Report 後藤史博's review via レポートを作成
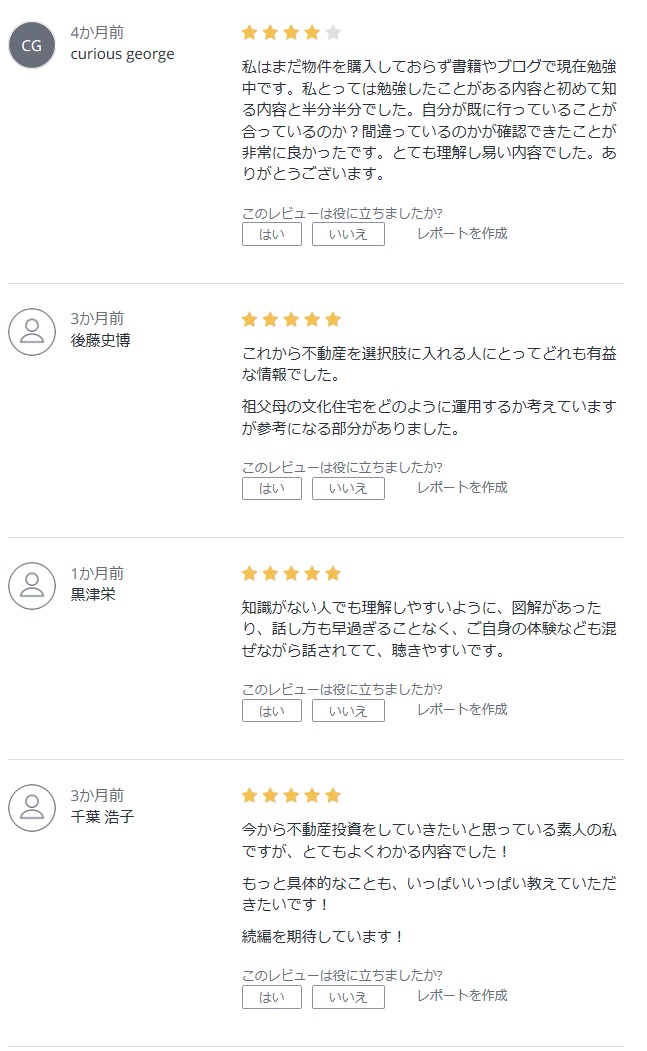Viewport: 647px width, 1051px height. tap(462, 487)
